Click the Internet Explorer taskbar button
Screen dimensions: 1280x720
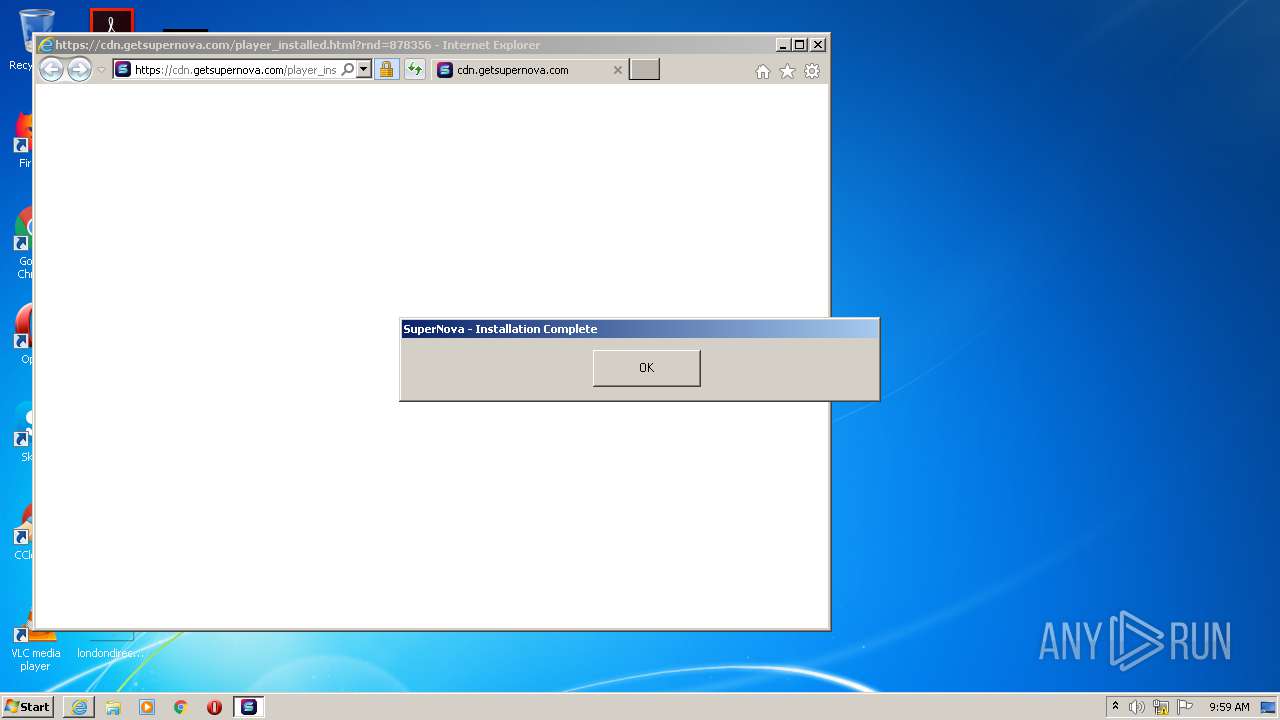pos(79,707)
